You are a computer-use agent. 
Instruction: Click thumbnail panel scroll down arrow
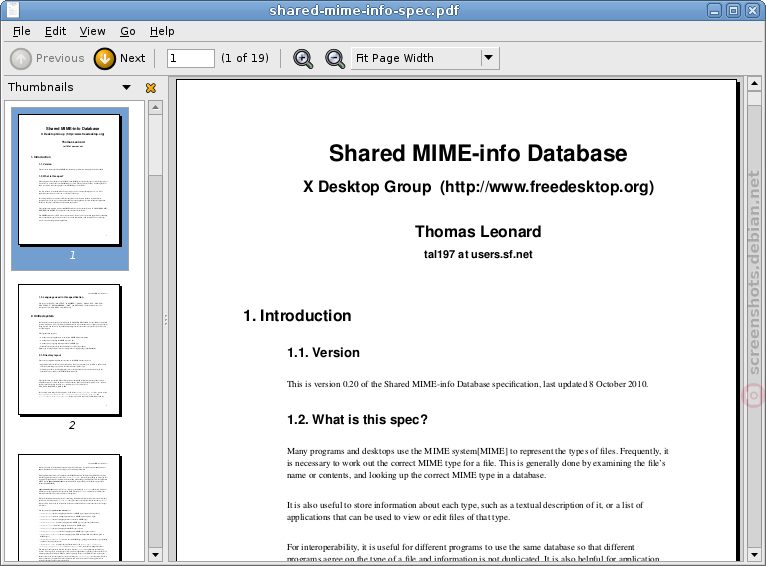pyautogui.click(x=155, y=555)
